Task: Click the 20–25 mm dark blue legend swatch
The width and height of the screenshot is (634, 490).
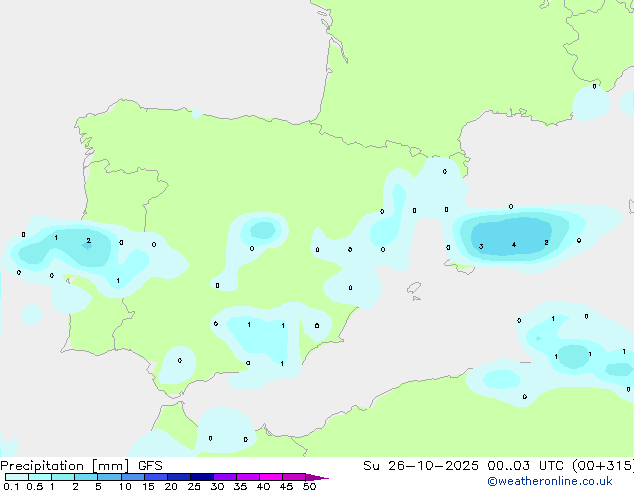Action: 179,477
